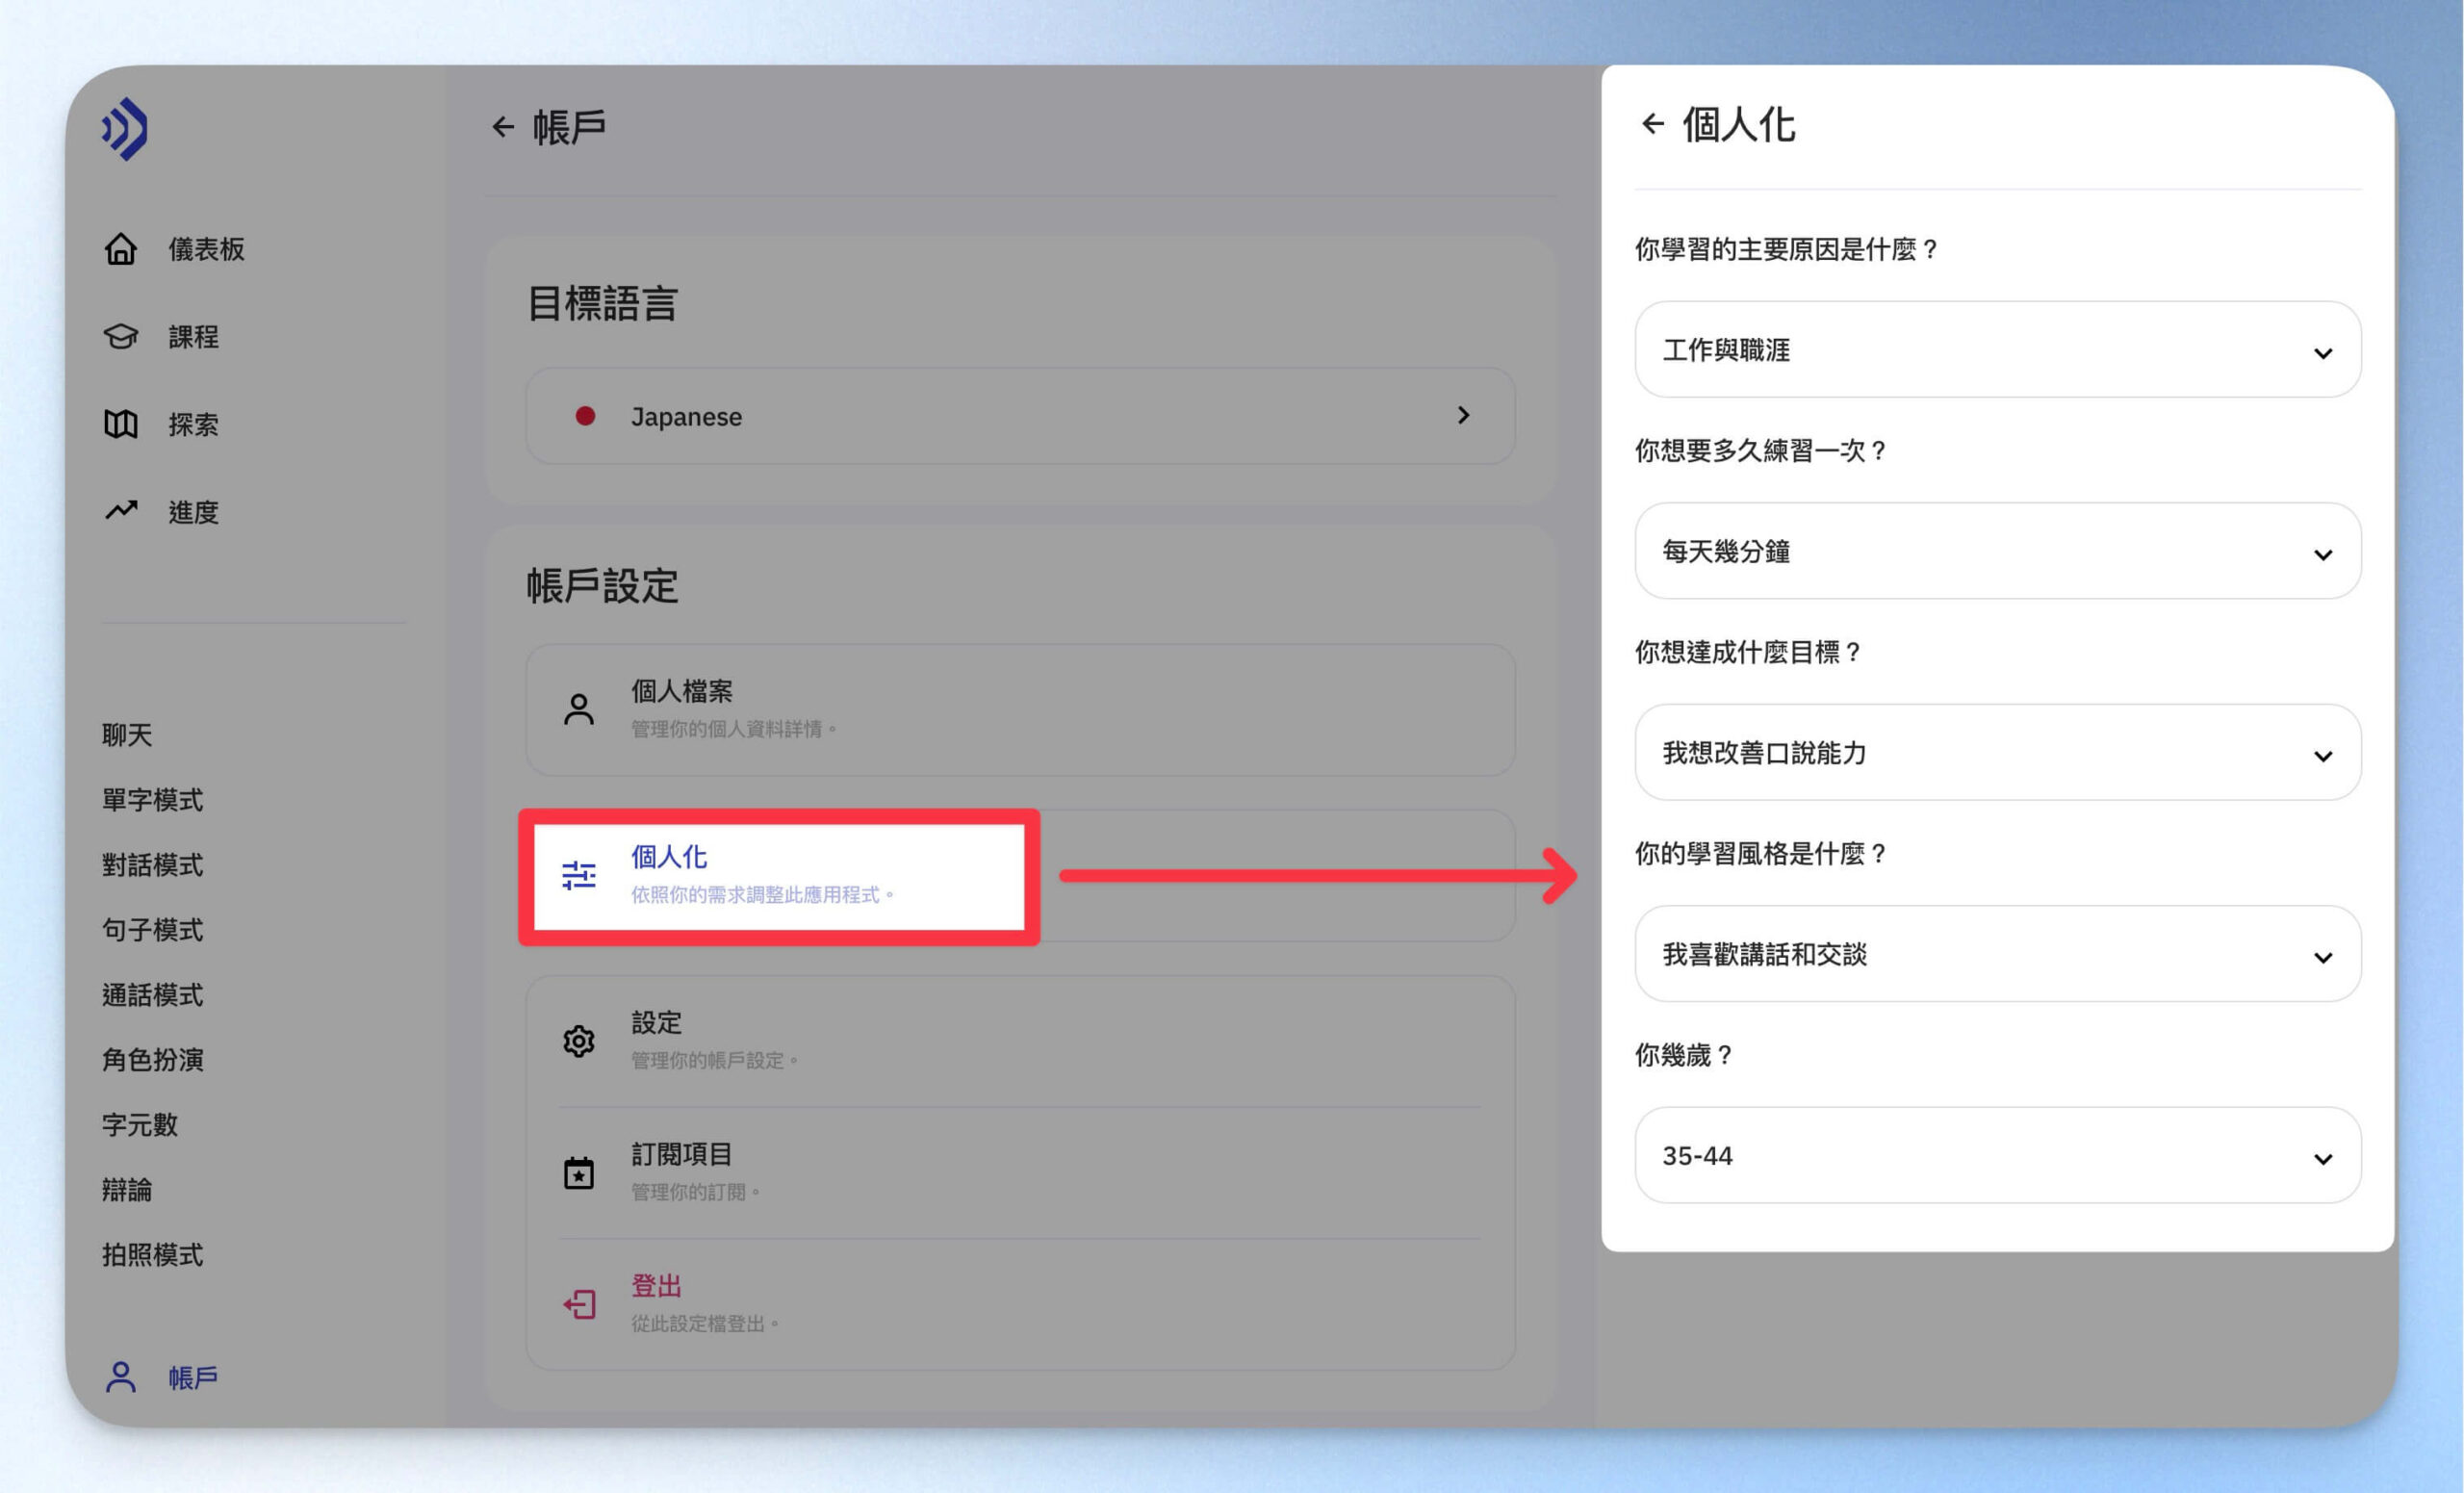Click the calendar icon in 訂閱項目 row

(x=578, y=1172)
